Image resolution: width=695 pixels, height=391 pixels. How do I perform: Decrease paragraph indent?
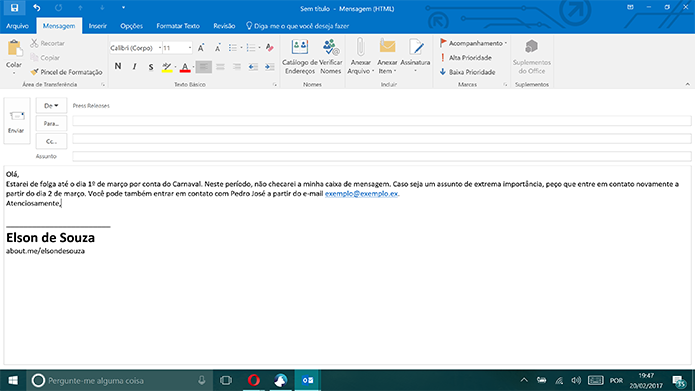(253, 67)
